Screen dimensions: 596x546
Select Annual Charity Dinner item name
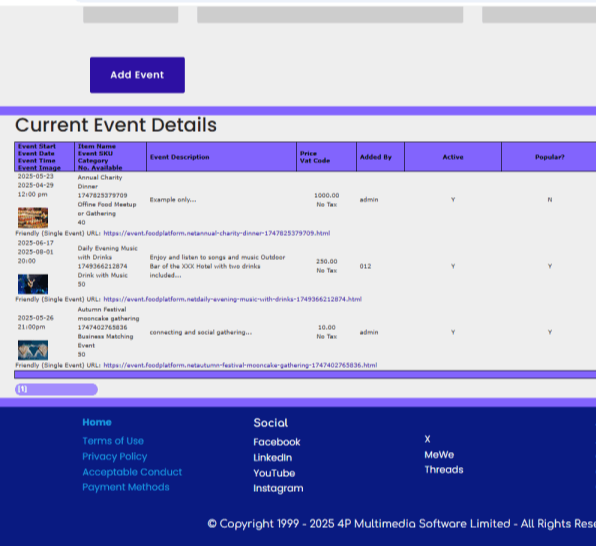(100, 182)
